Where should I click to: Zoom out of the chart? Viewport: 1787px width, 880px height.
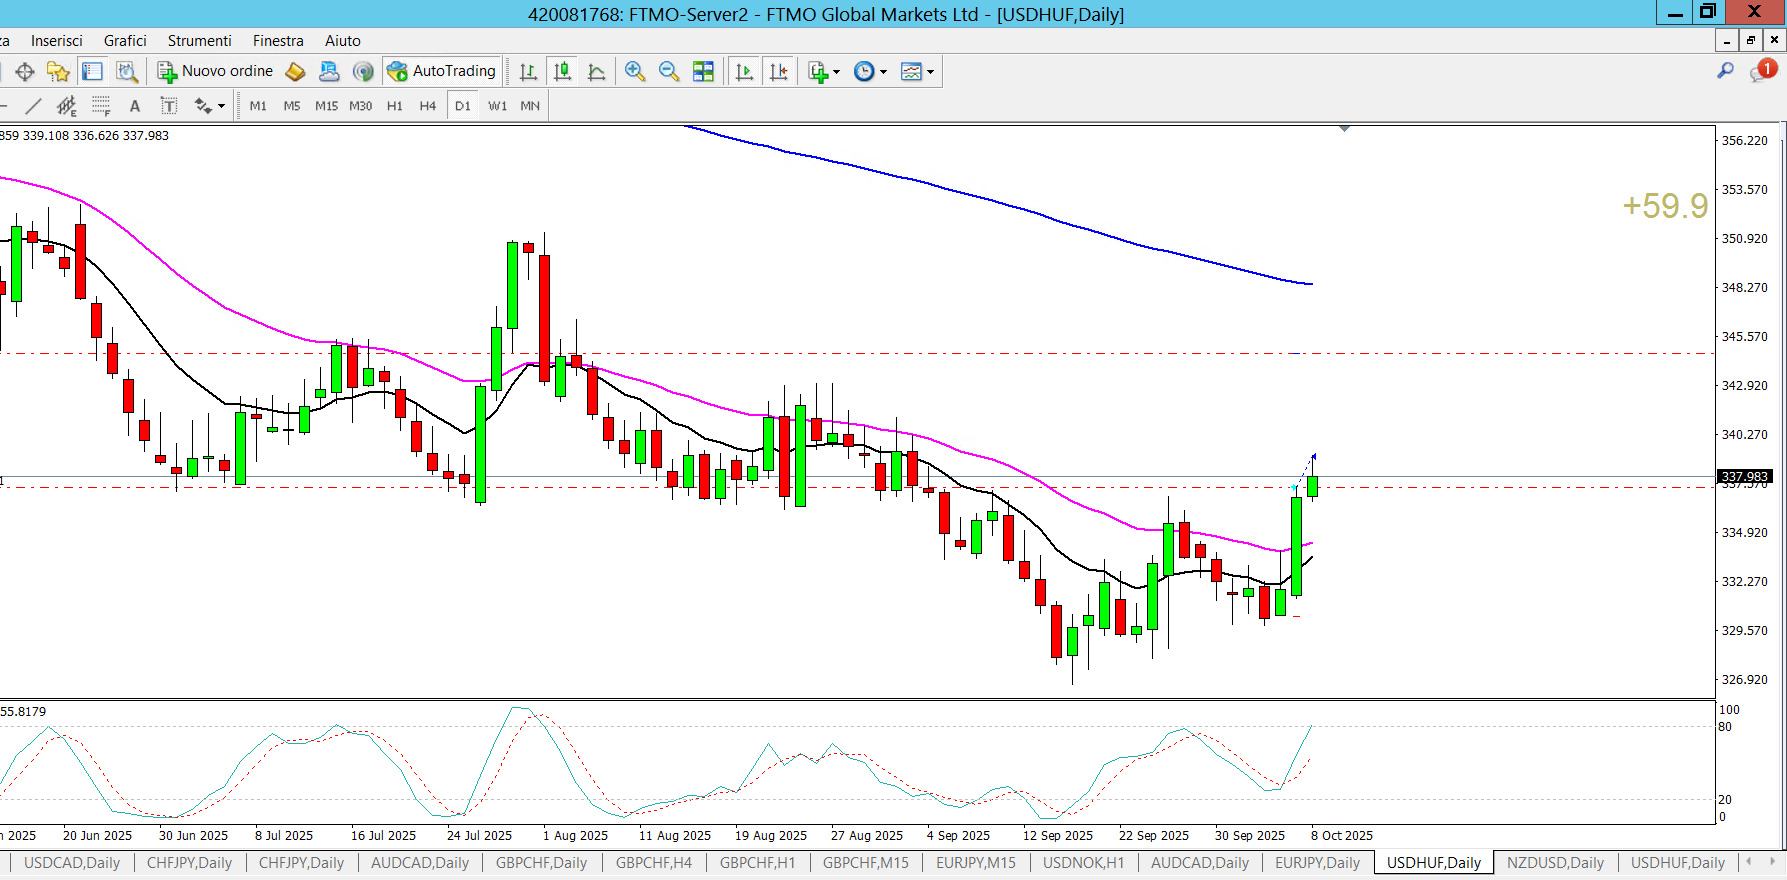coord(668,71)
